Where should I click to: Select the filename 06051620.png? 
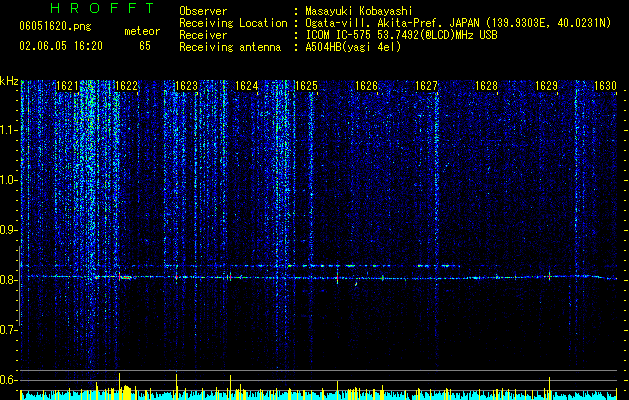pos(55,26)
